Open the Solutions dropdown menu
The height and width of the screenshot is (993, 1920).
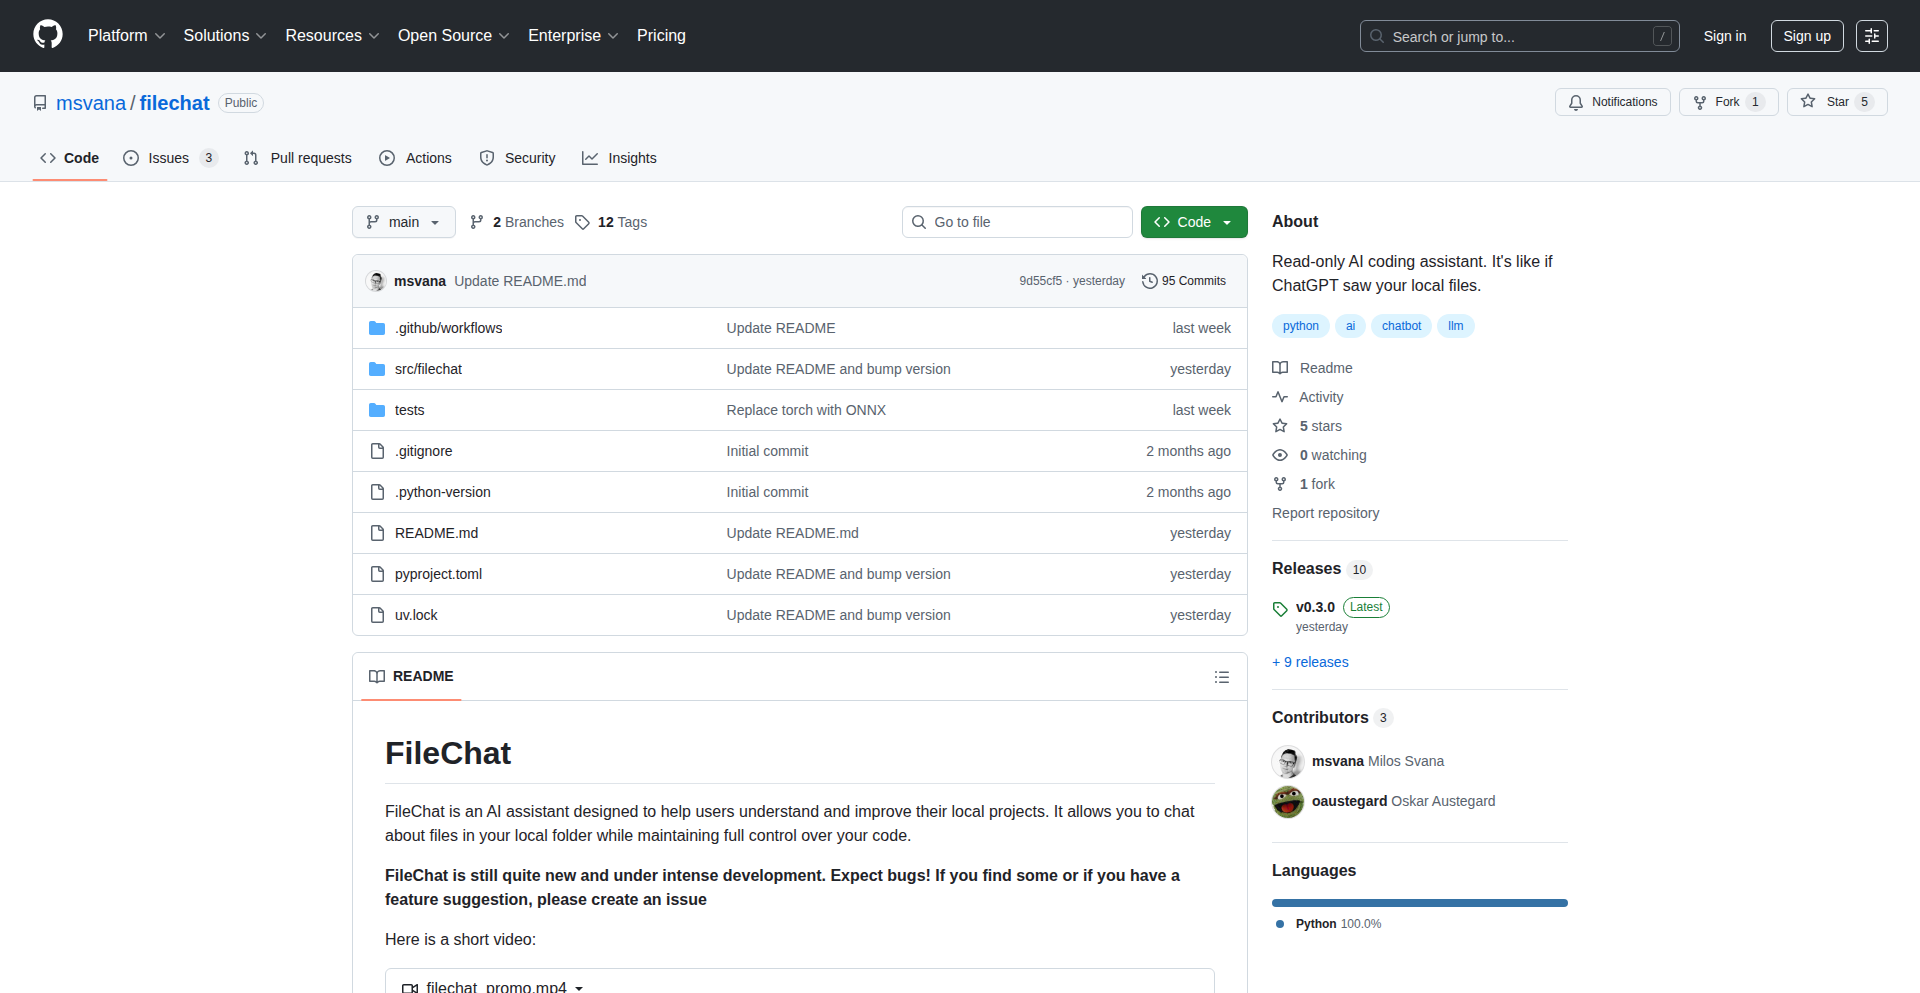pos(225,36)
